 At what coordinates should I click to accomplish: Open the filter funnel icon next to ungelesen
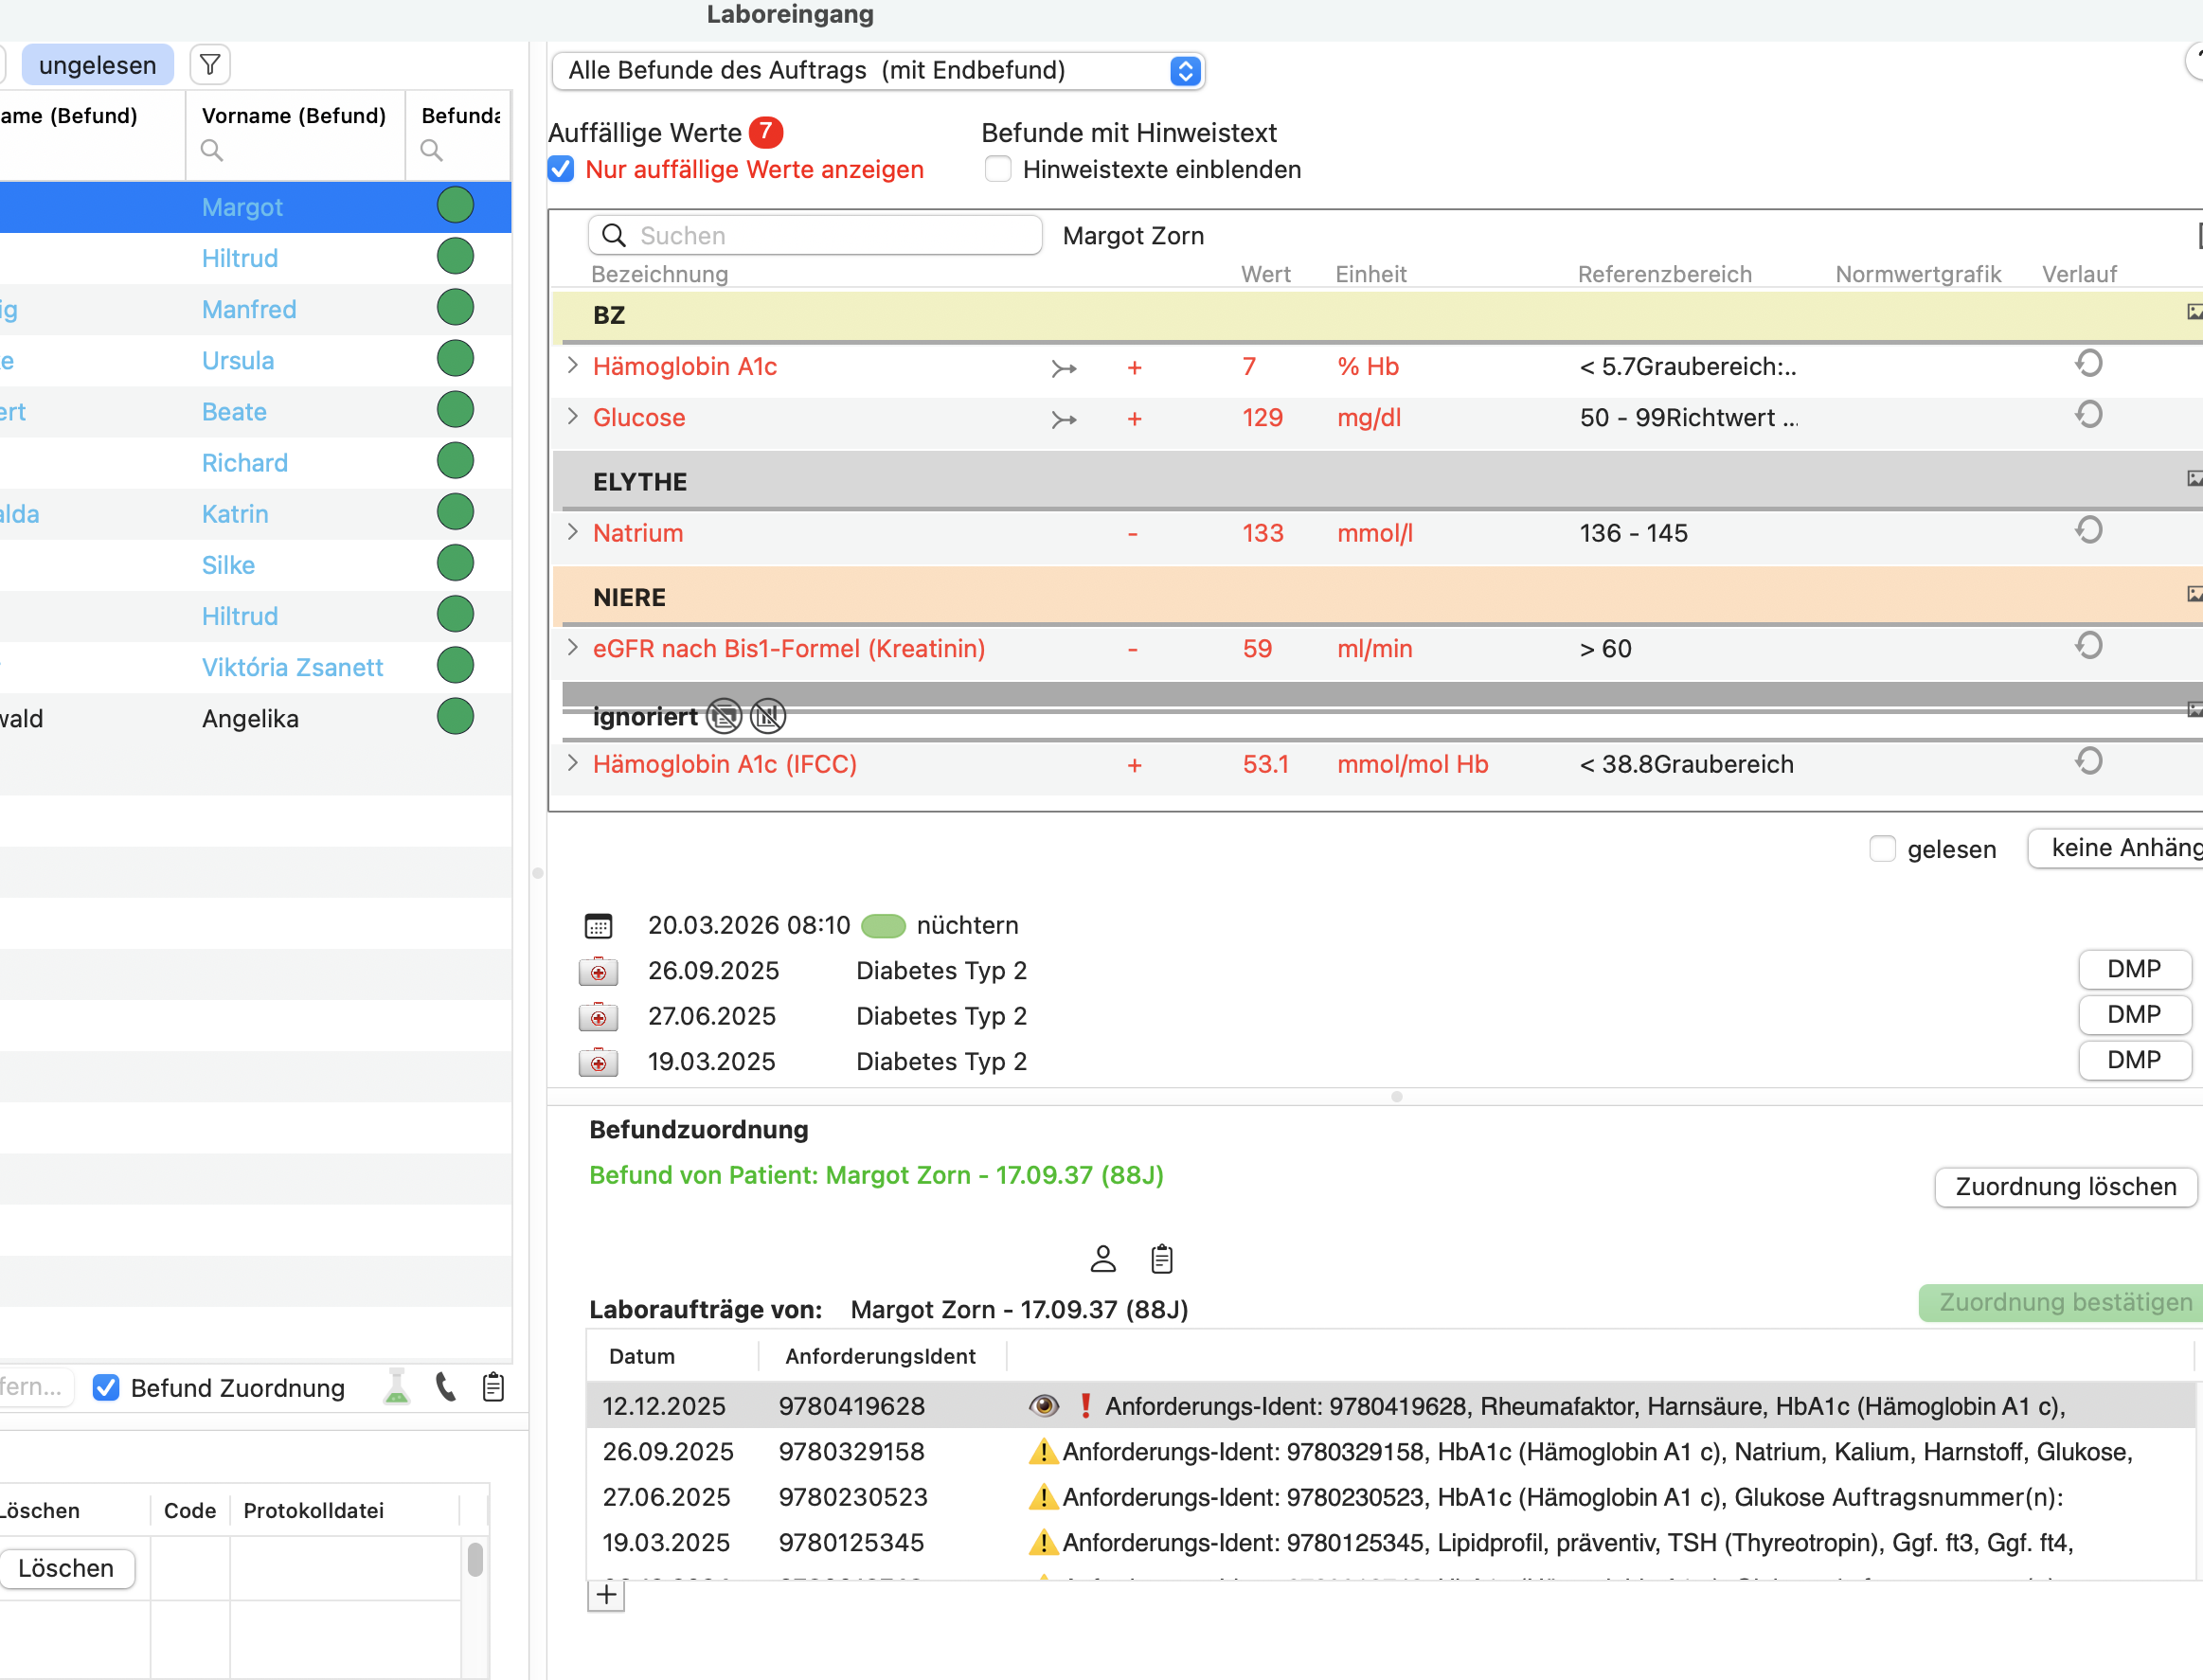[210, 65]
